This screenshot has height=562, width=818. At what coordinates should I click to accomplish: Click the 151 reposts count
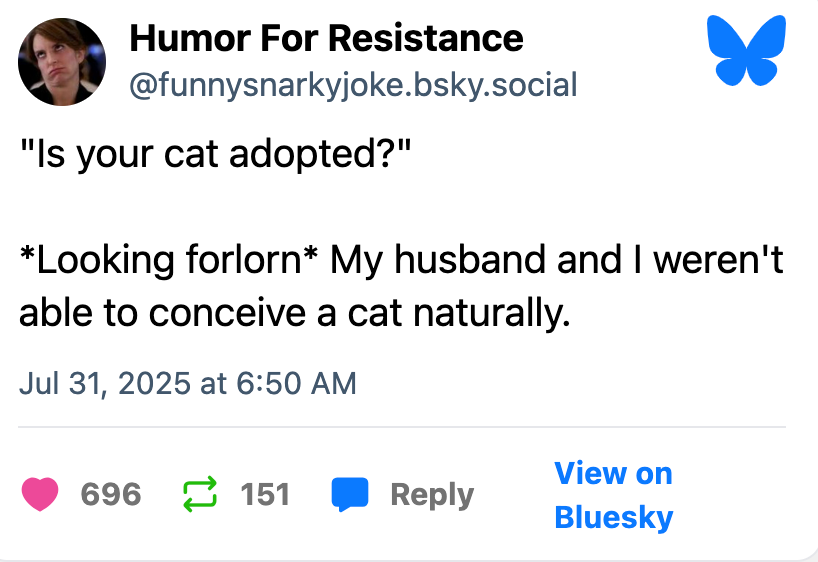(265, 494)
